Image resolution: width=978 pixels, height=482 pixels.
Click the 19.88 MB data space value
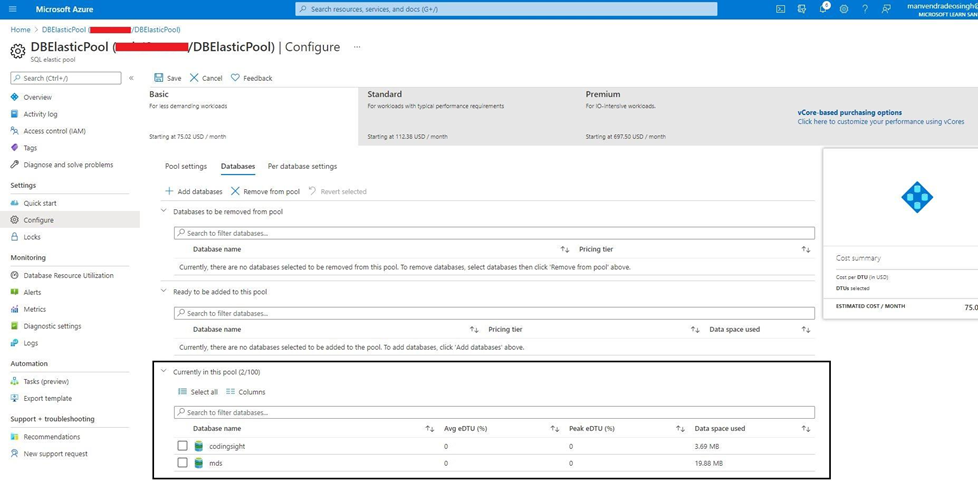tap(709, 463)
